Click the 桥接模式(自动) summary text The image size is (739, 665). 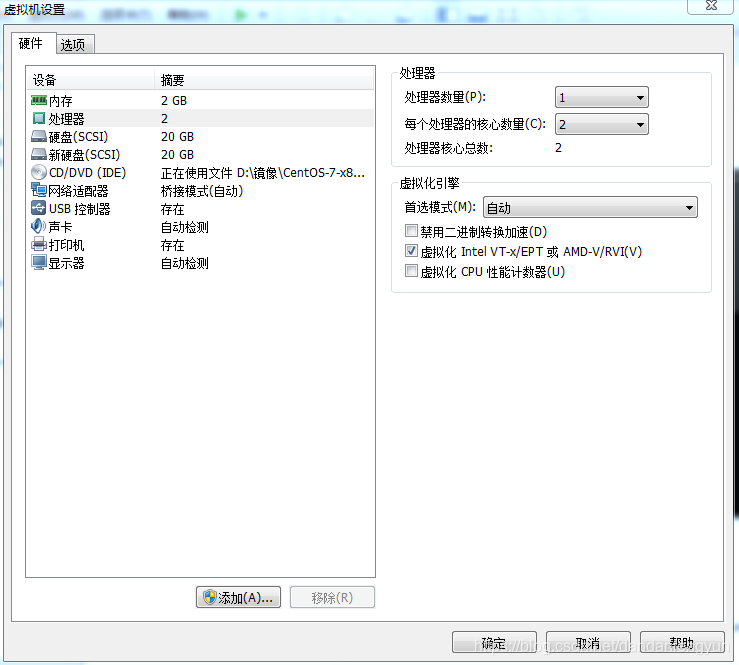pos(202,191)
